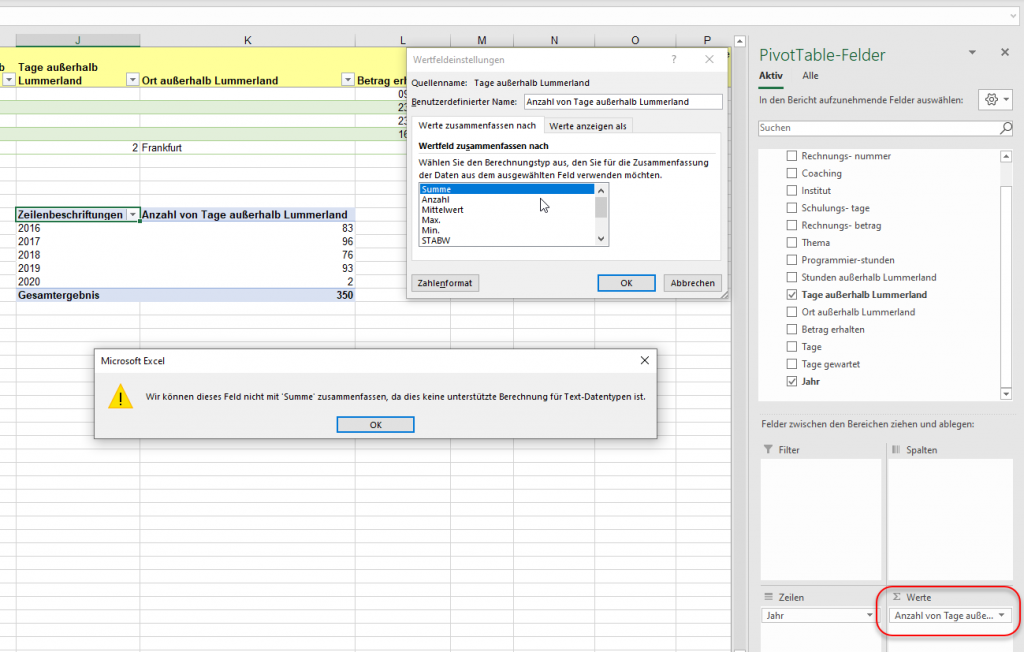This screenshot has width=1024, height=652.
Task: Confirm the Excel warning with OK
Action: 376,425
